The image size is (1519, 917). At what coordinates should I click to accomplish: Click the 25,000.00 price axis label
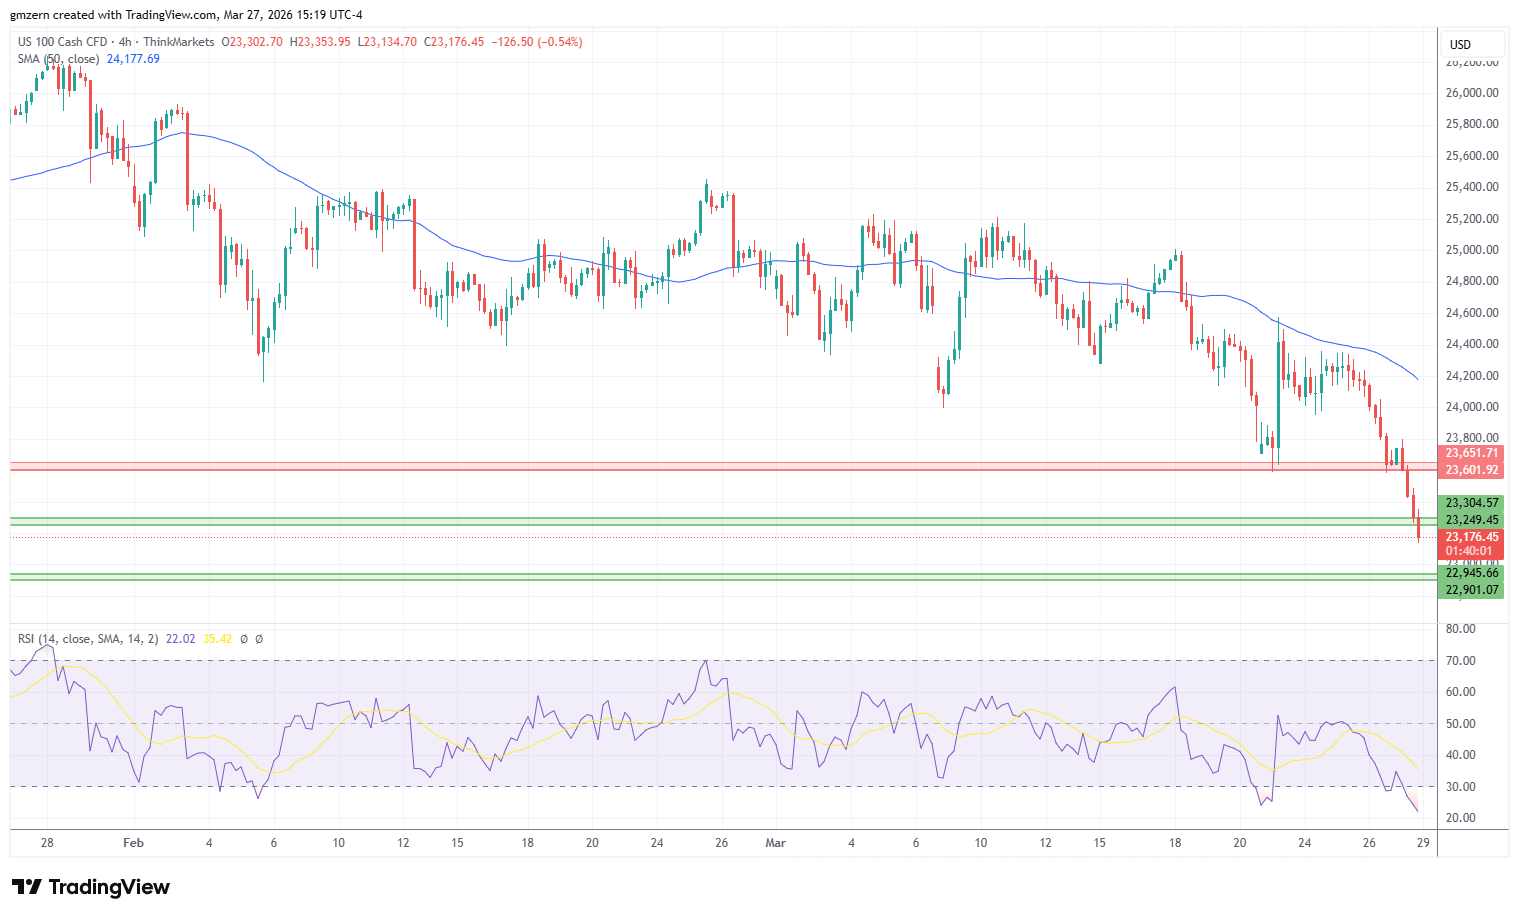(1472, 250)
